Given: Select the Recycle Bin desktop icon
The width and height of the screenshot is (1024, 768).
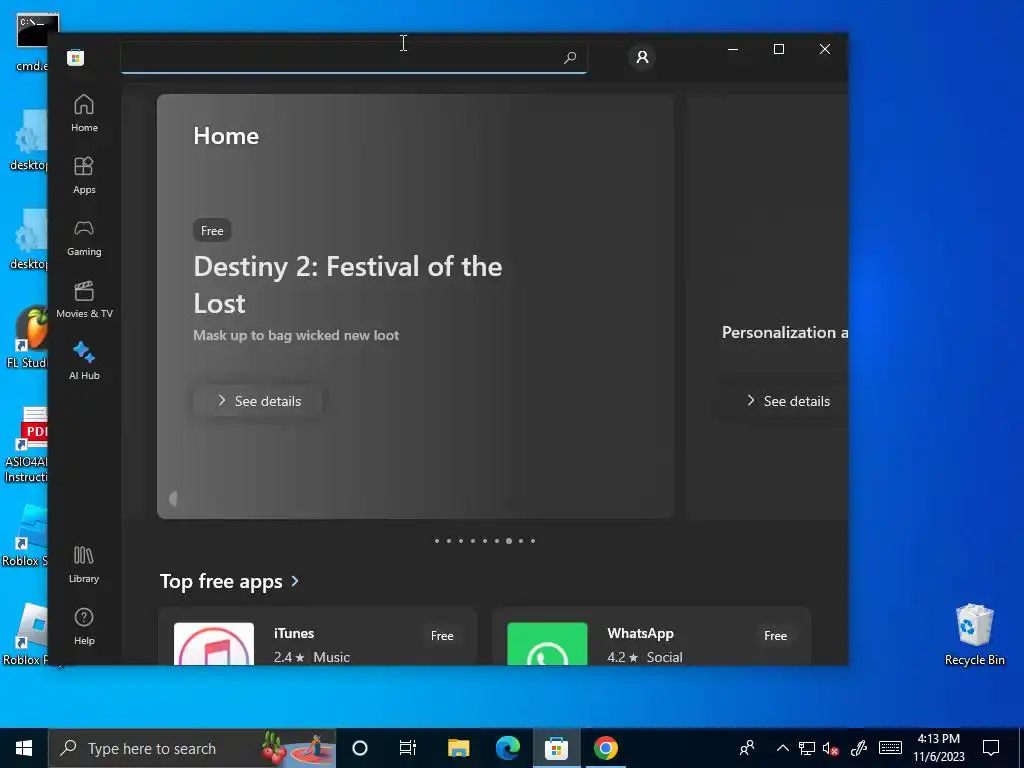Looking at the screenshot, I should point(974,634).
